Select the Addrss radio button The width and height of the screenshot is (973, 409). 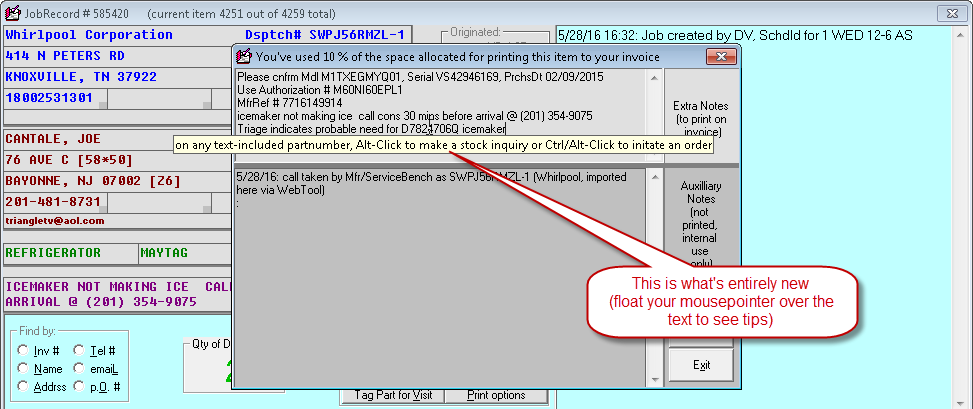(x=23, y=386)
